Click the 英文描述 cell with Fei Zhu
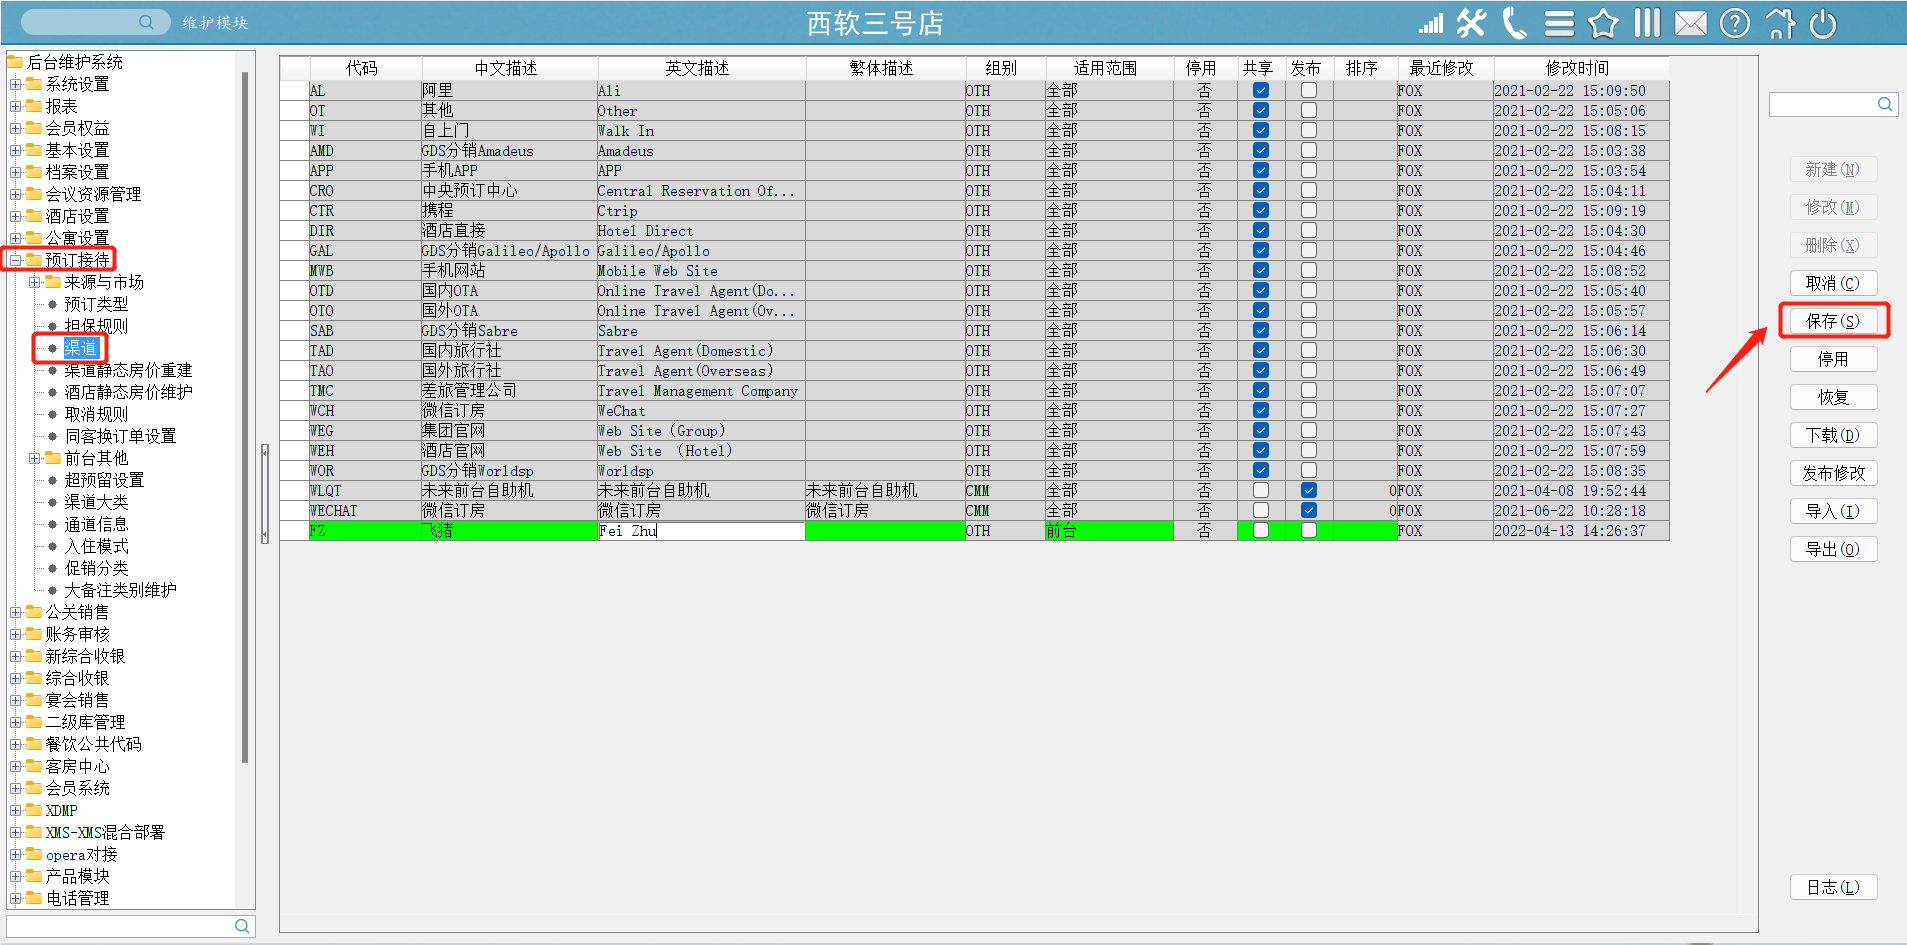The width and height of the screenshot is (1907, 945). pos(700,531)
